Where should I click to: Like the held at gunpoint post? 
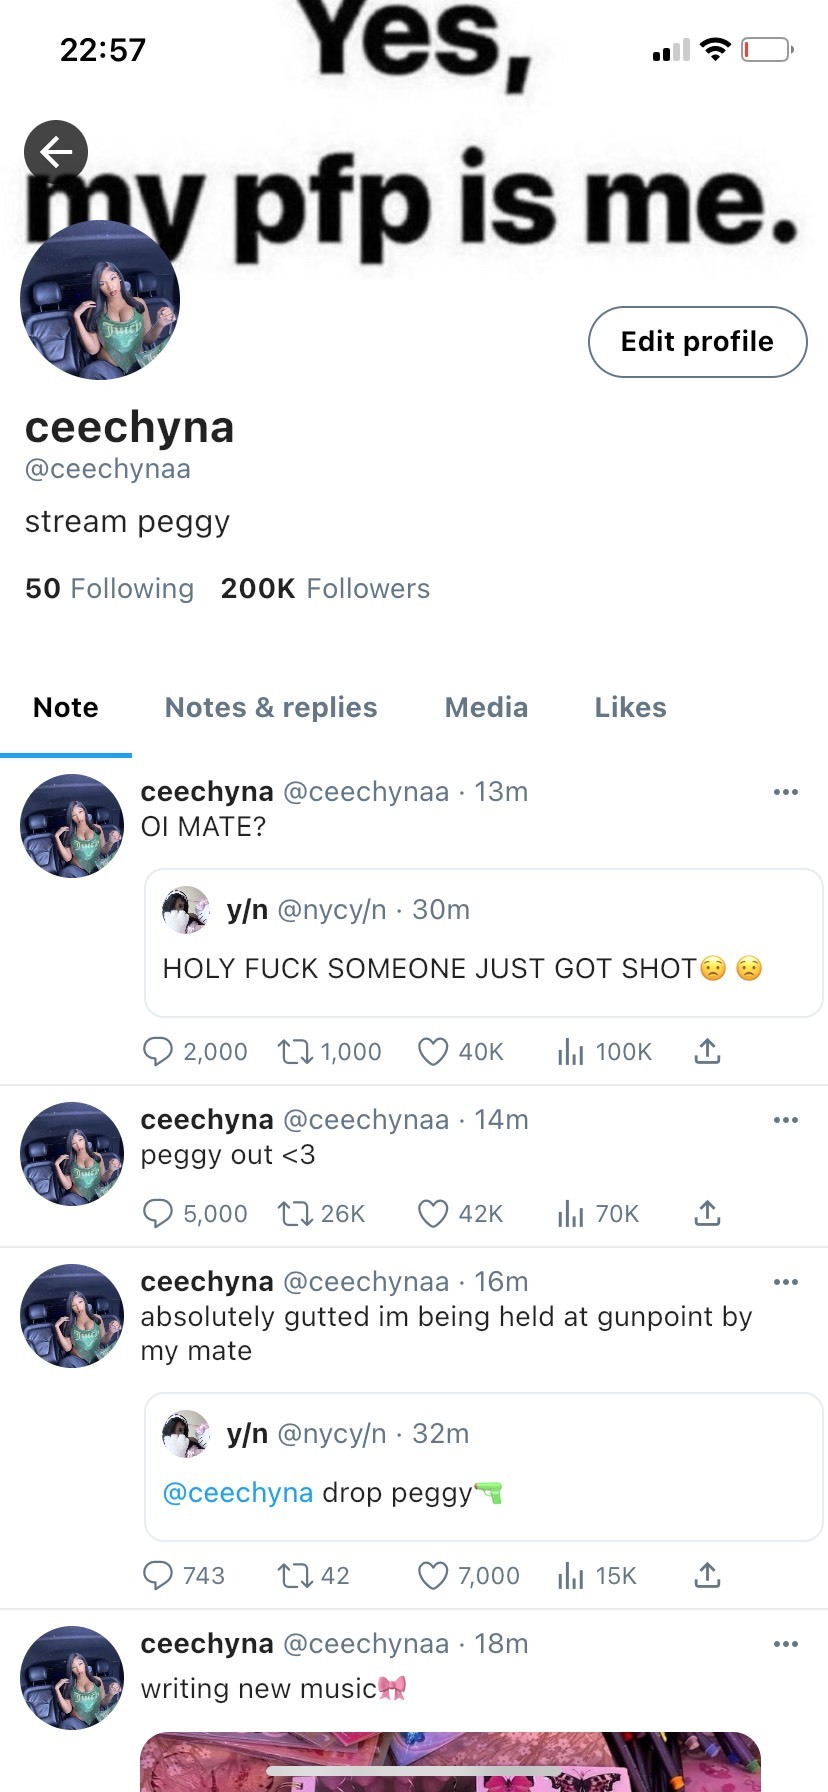432,1575
